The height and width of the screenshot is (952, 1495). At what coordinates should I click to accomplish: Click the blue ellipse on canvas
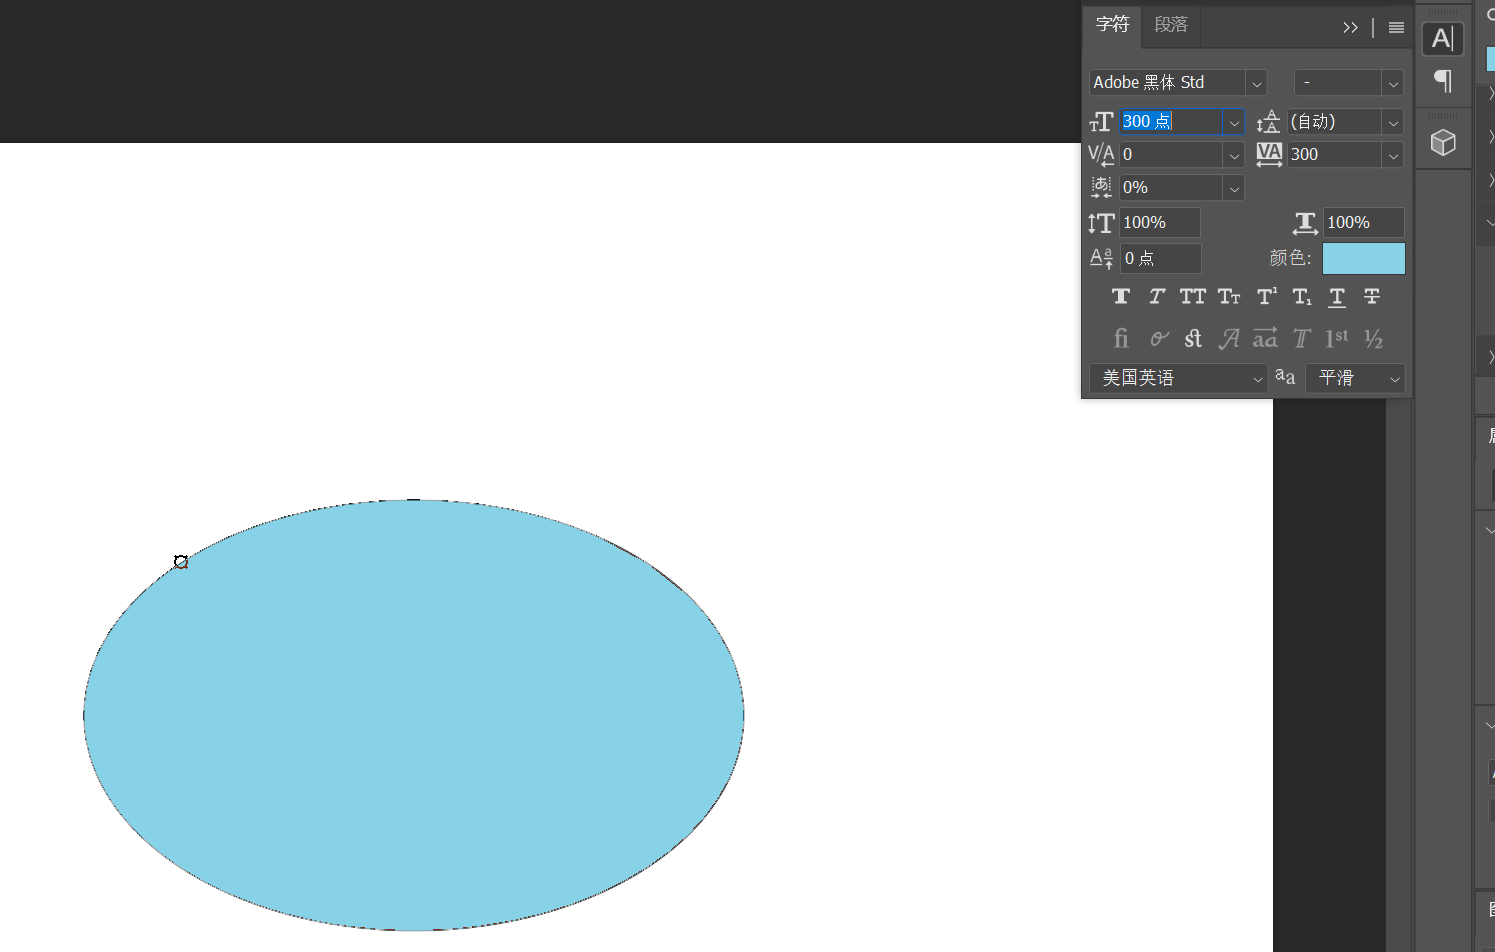point(414,715)
